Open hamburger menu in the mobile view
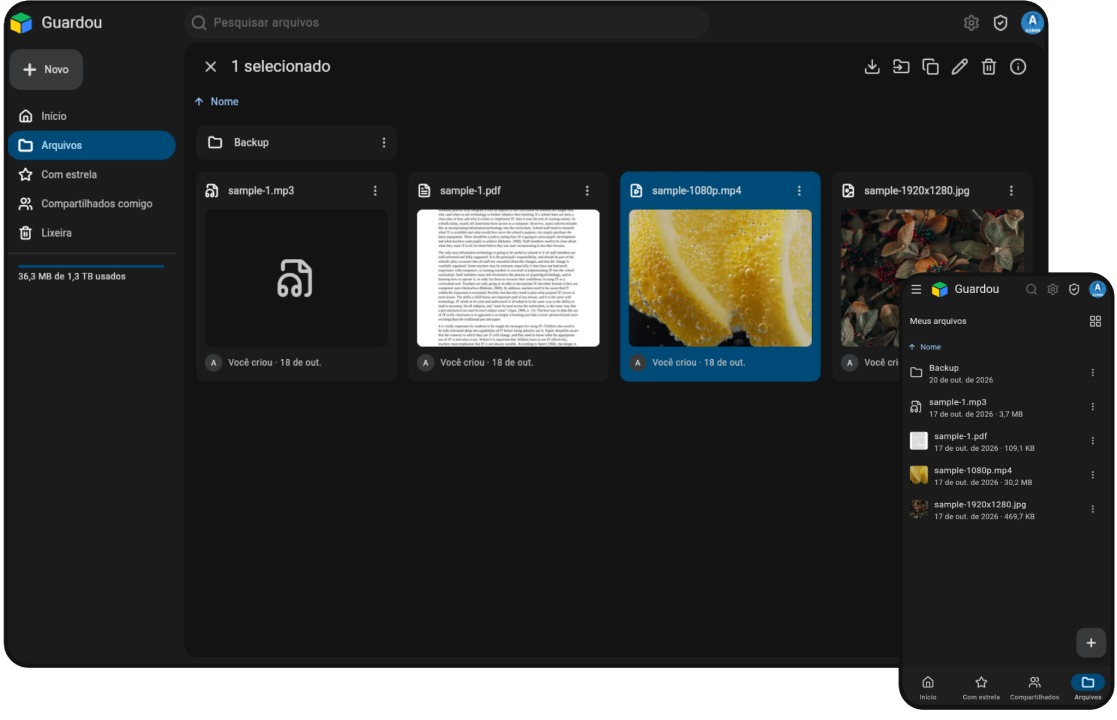The image size is (1117, 720). (x=916, y=289)
